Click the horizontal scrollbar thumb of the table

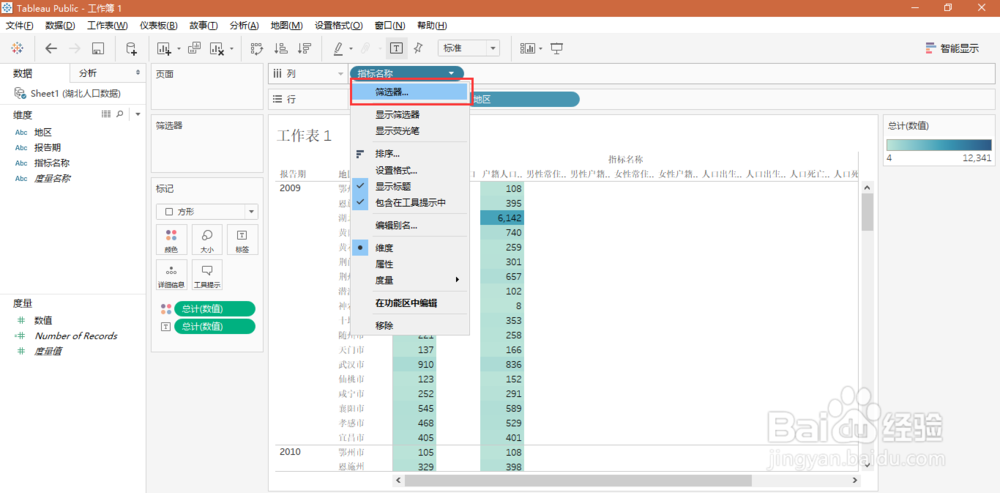click(x=578, y=480)
